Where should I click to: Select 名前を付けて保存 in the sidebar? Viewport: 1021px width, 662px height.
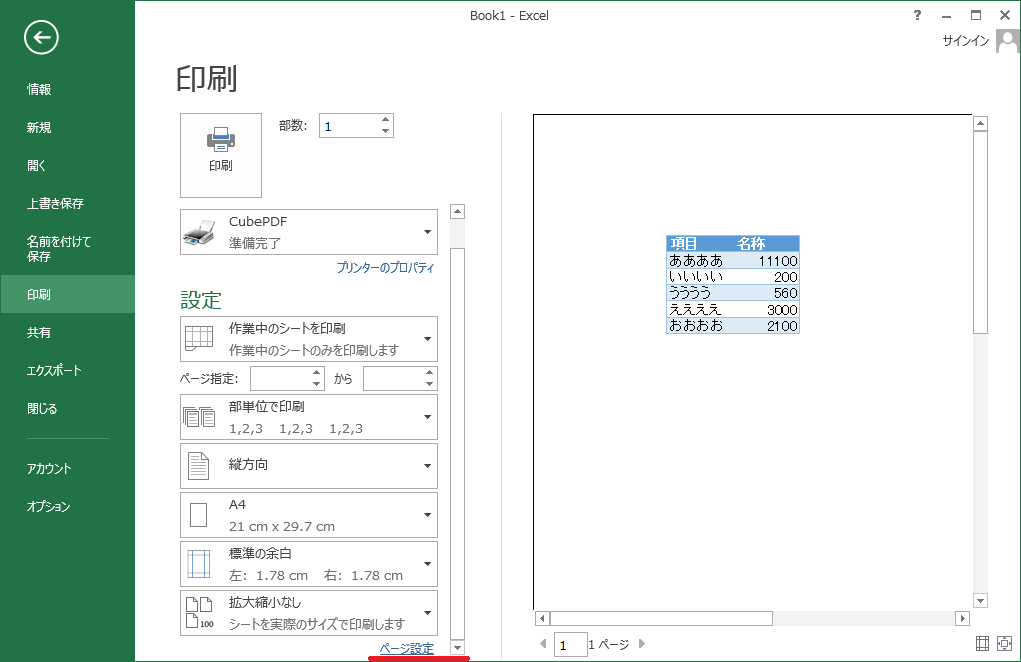pos(59,249)
